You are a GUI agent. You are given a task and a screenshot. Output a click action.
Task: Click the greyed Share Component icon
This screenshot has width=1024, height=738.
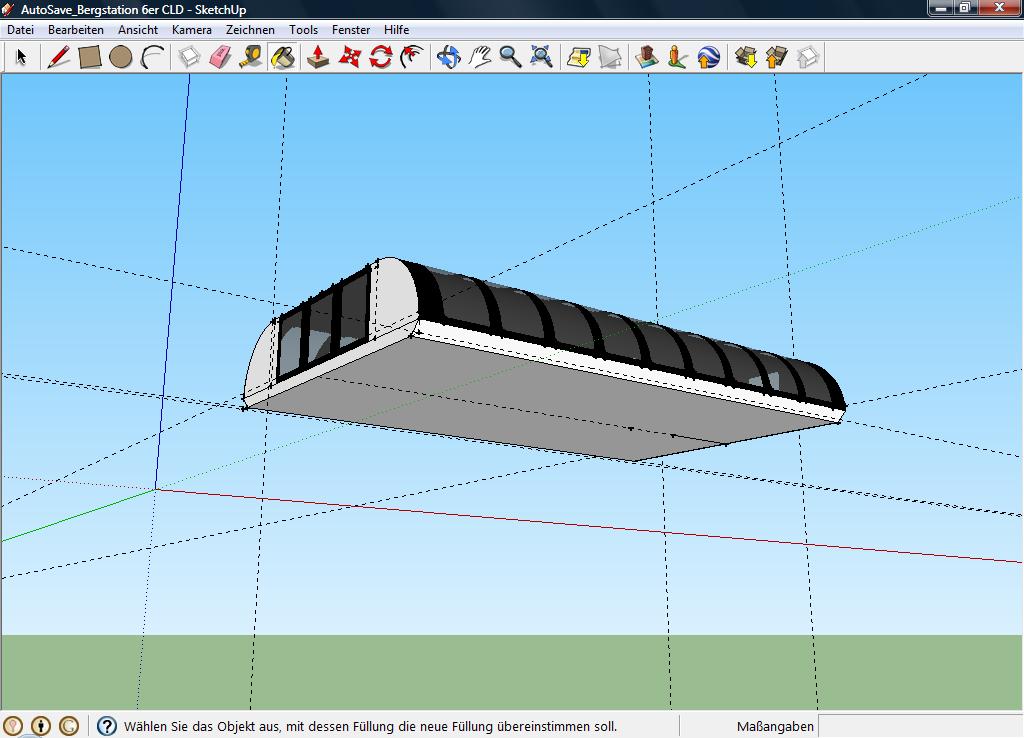click(807, 57)
